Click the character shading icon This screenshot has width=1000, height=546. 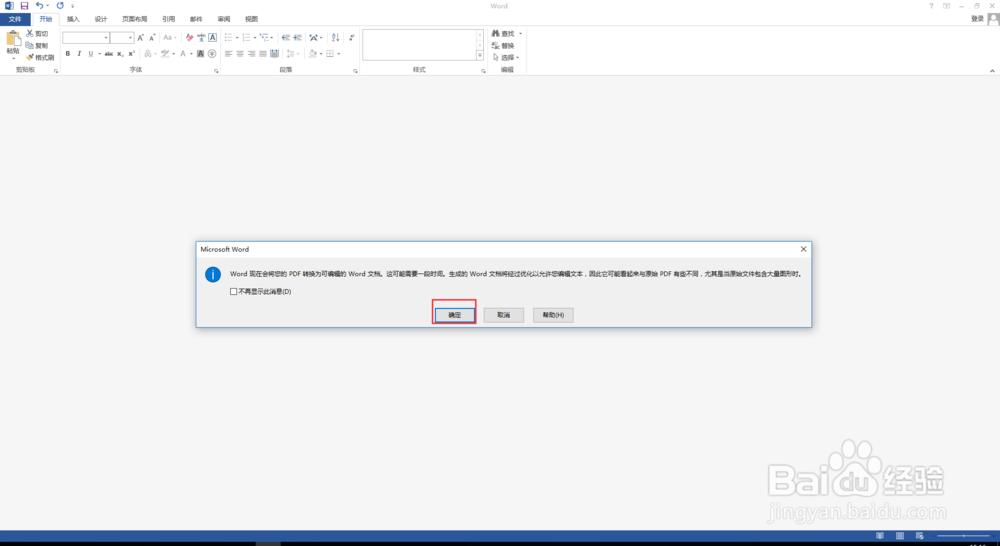[x=200, y=54]
